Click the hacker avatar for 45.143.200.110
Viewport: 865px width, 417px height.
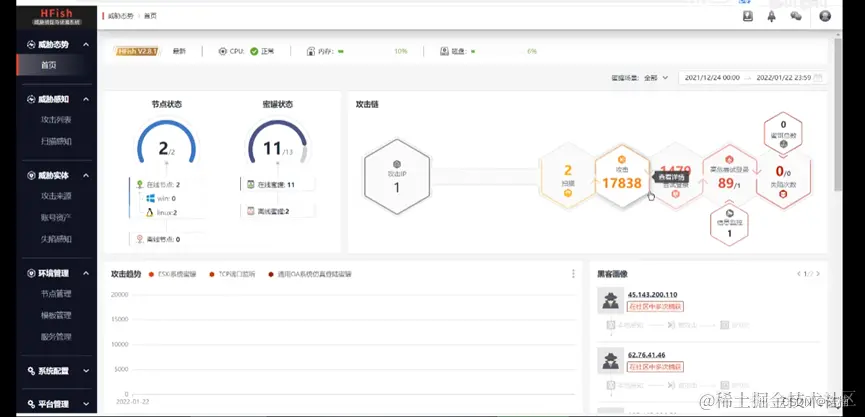tap(611, 301)
